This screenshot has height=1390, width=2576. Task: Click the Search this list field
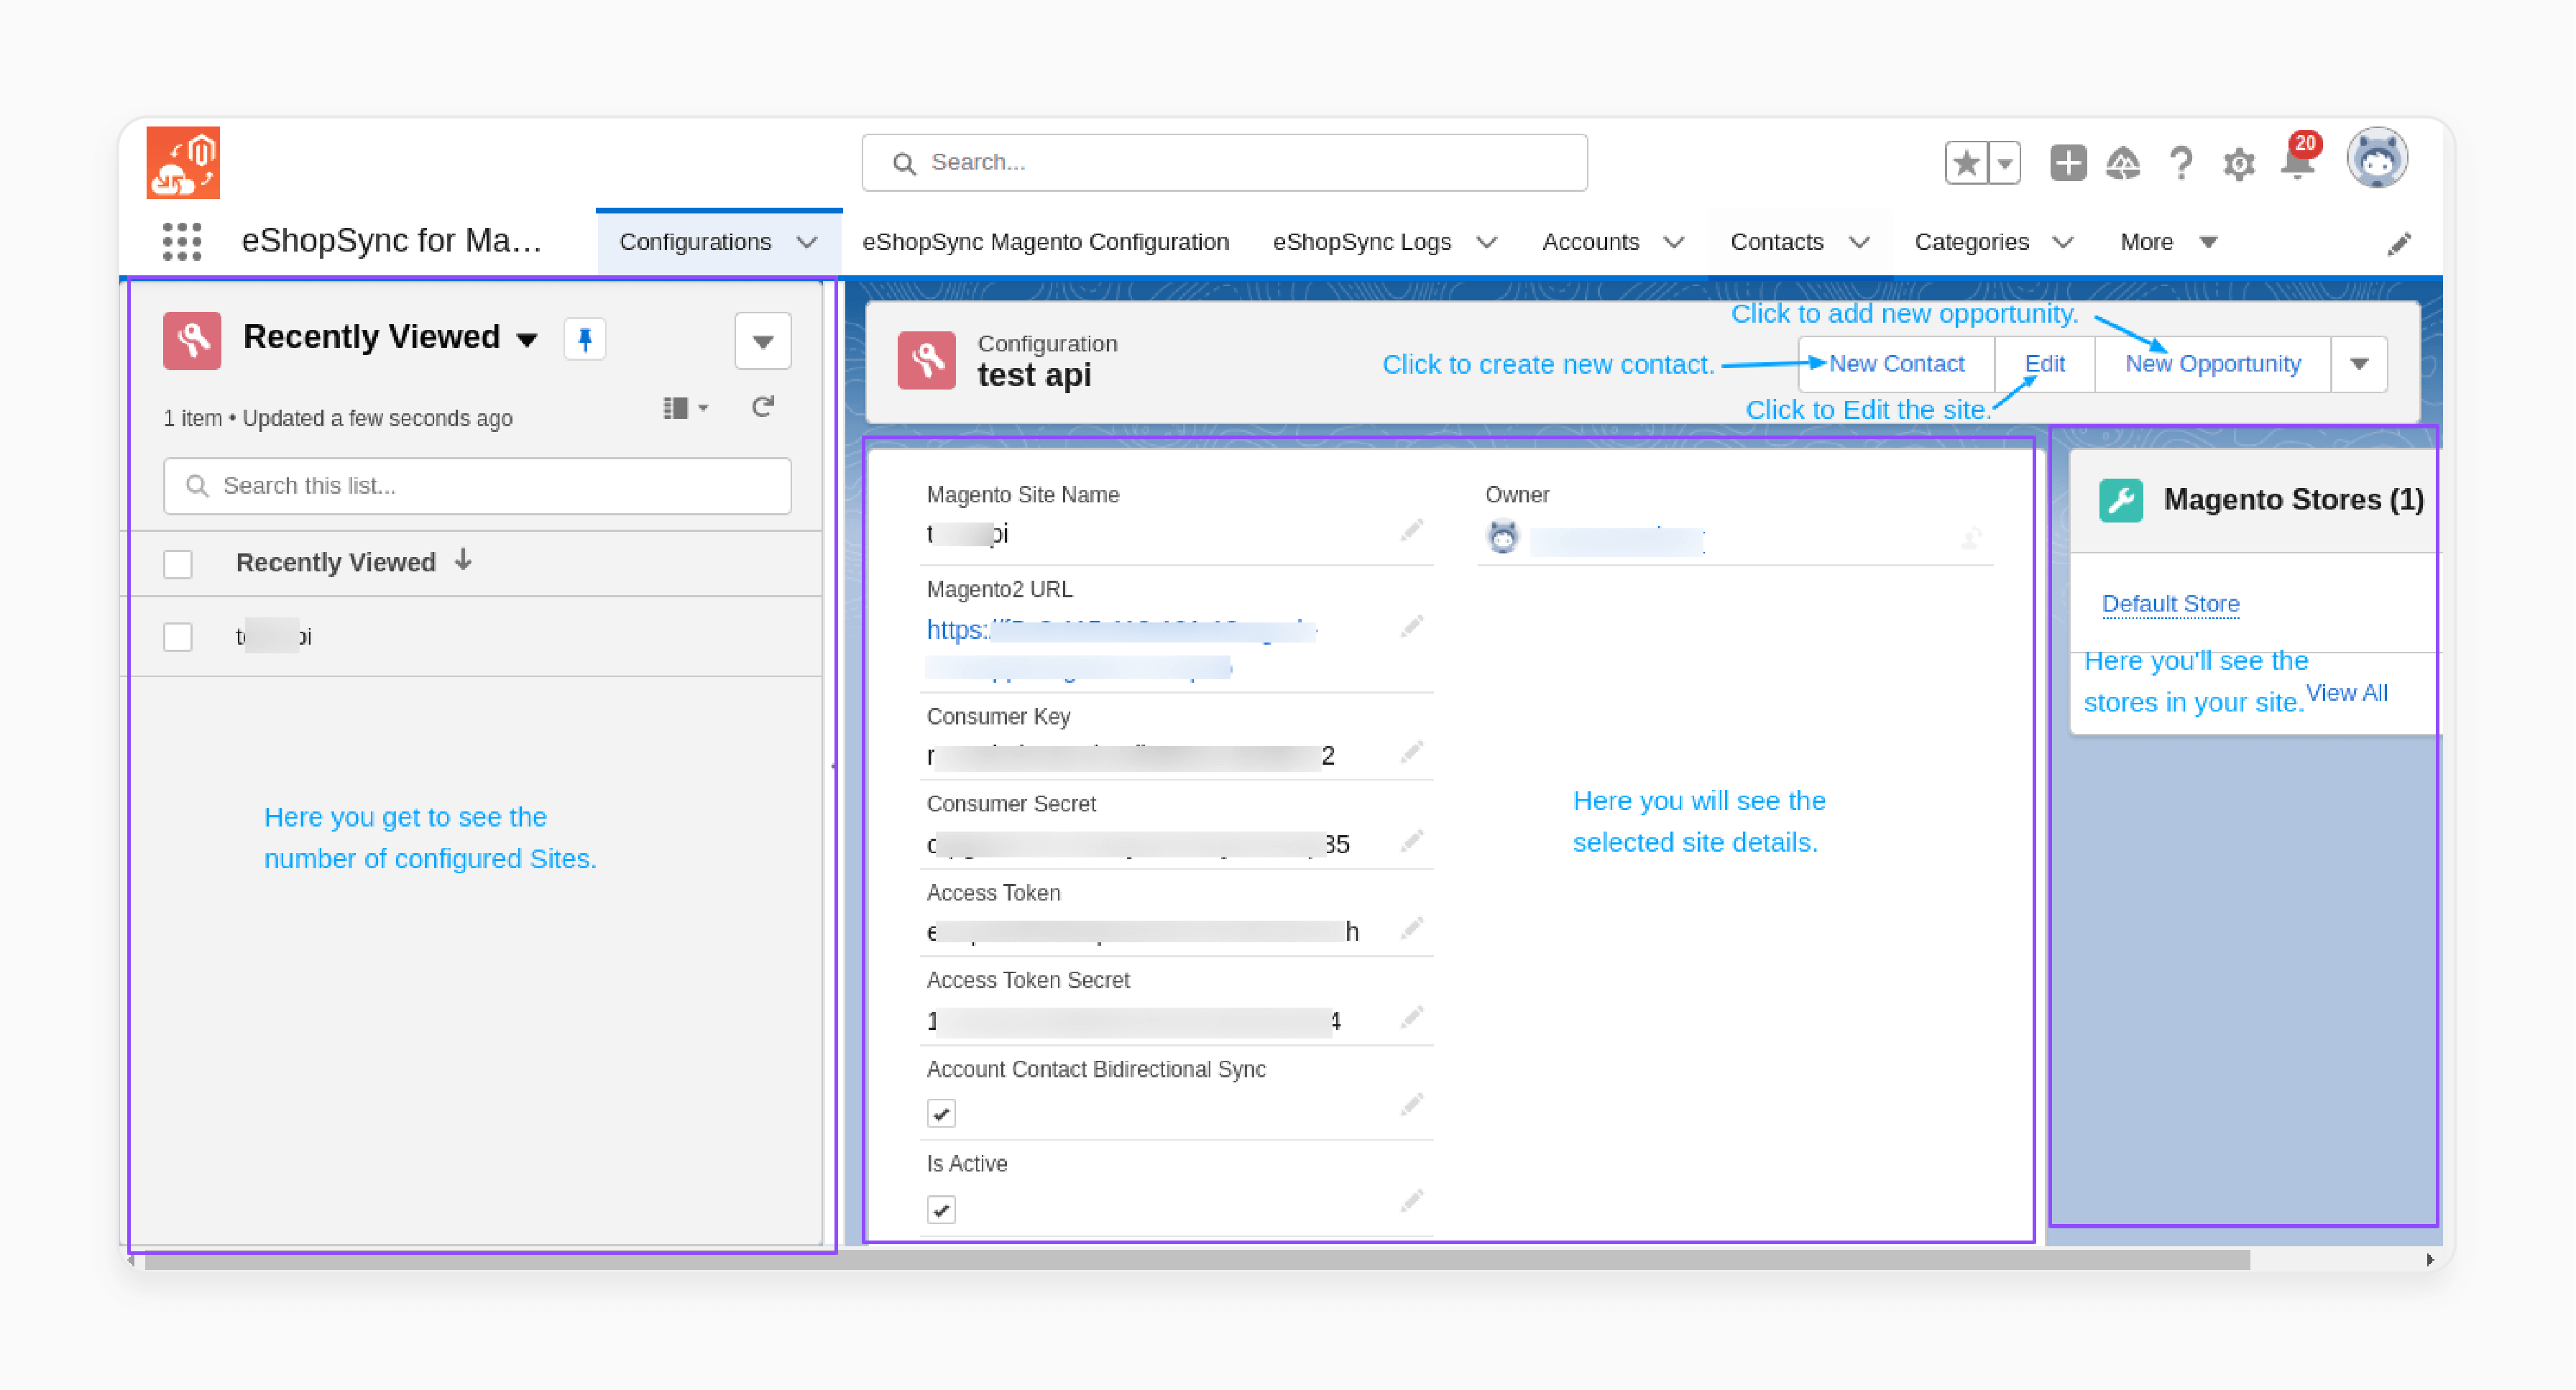pos(477,486)
